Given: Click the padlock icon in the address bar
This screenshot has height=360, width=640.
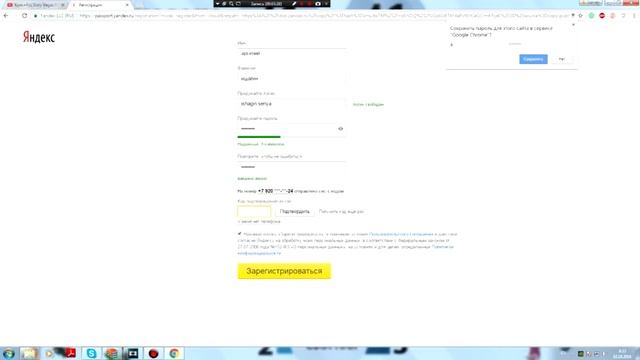Looking at the screenshot, I should point(36,16).
